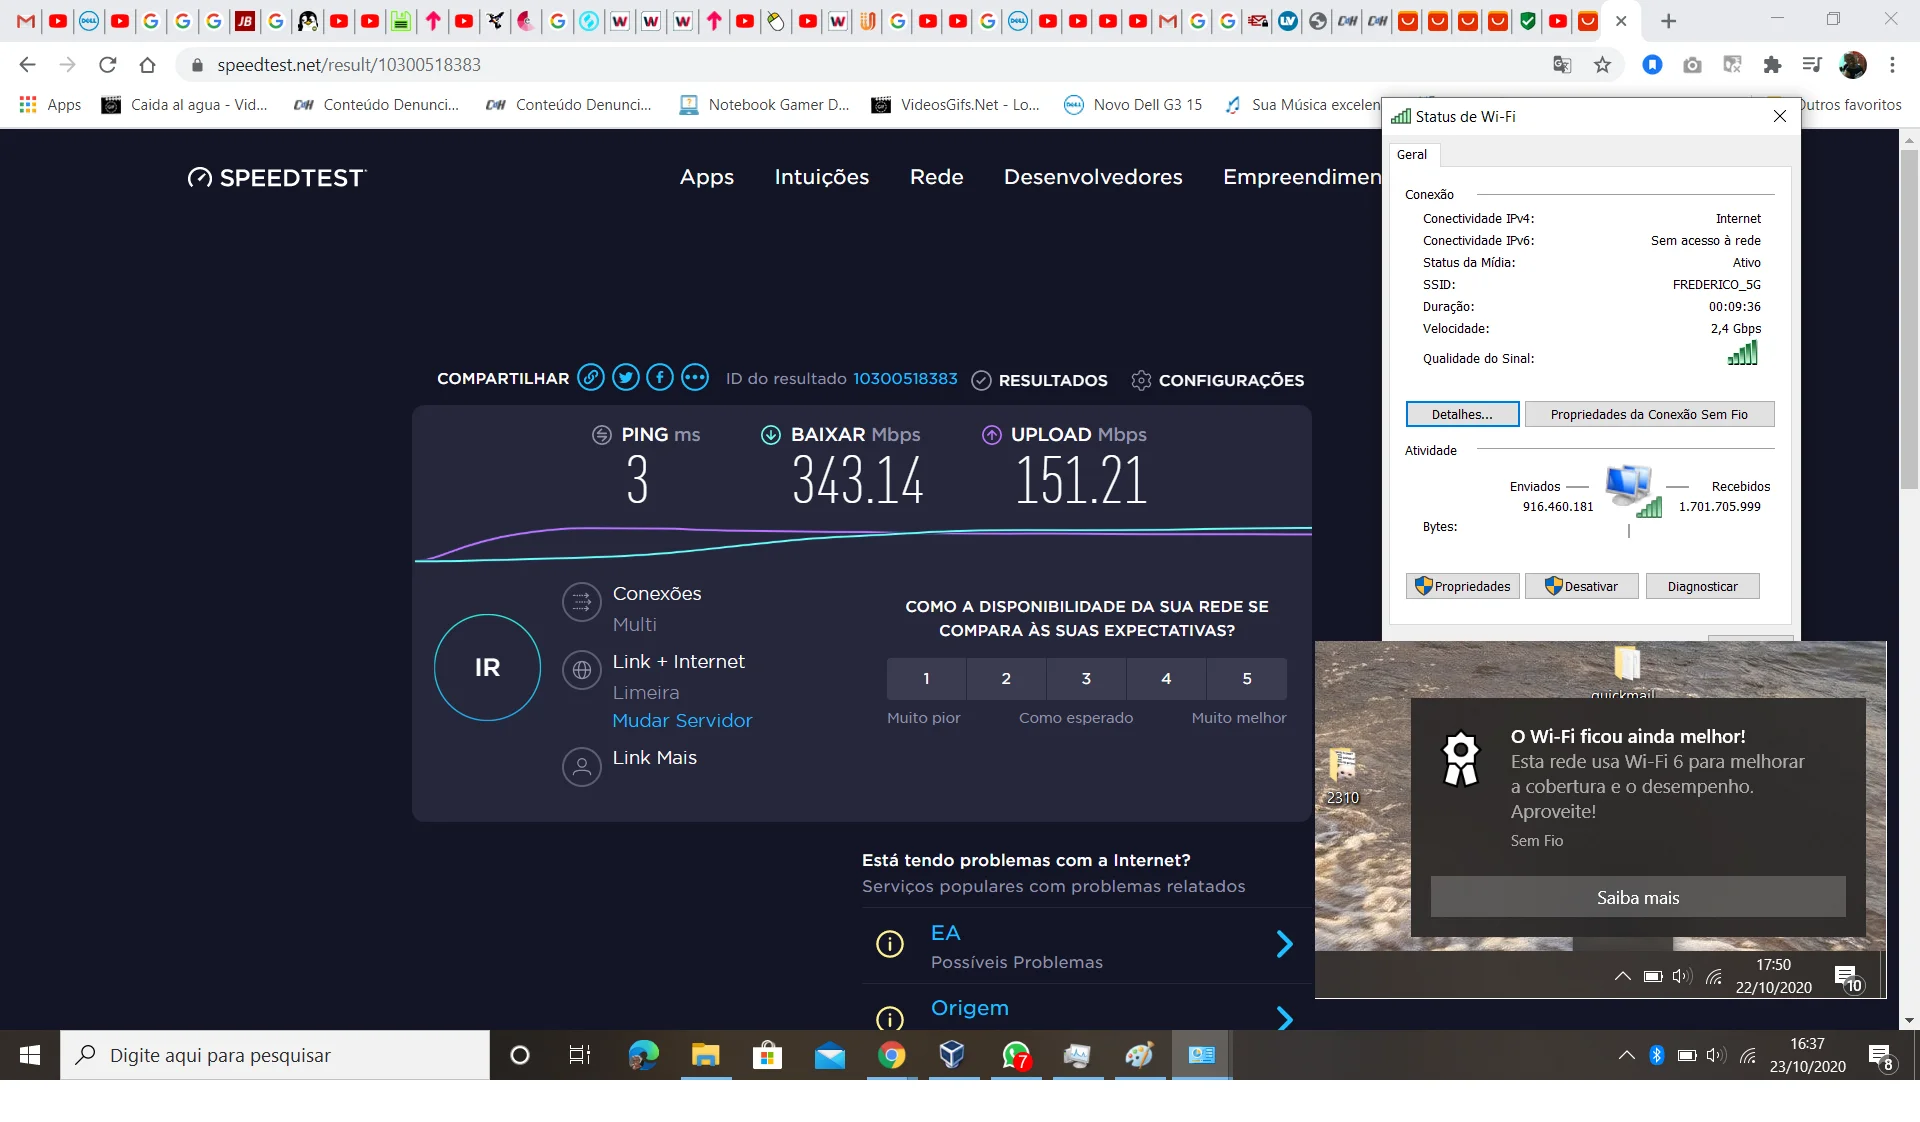The height and width of the screenshot is (1122, 1920).
Task: Open more sharing options ellipsis icon
Action: coord(695,378)
